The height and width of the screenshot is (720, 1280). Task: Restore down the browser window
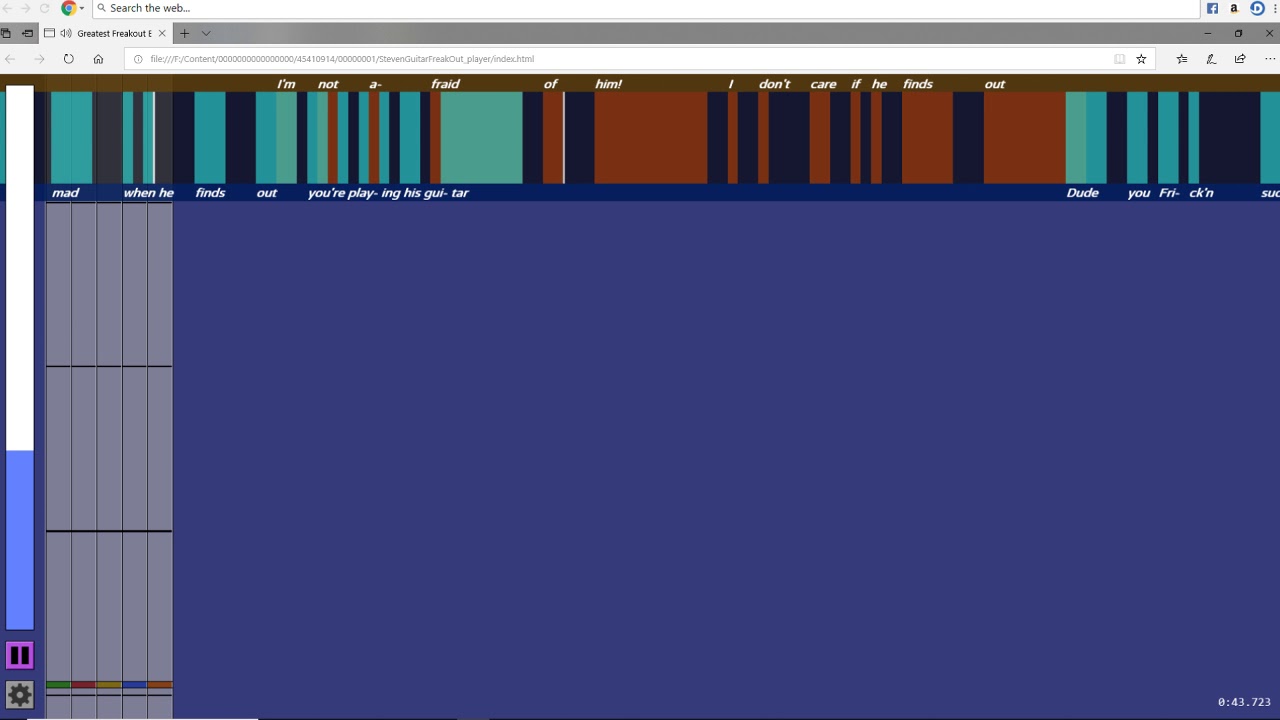[x=1238, y=33]
